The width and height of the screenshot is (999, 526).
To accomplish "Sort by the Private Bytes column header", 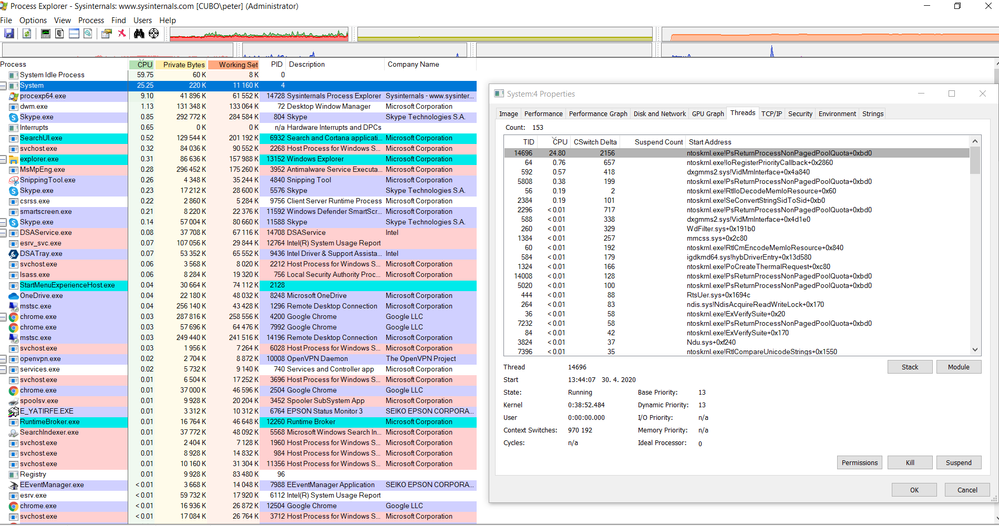I will click(x=183, y=64).
